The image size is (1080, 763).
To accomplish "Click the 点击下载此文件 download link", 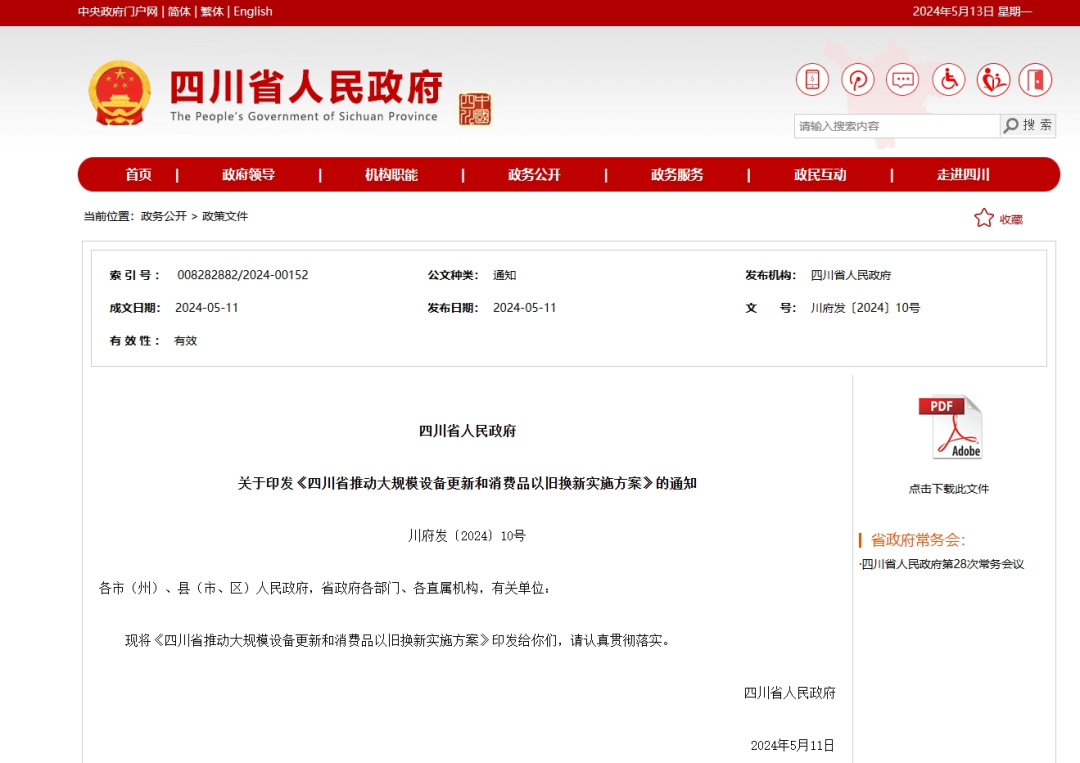I will (x=949, y=488).
